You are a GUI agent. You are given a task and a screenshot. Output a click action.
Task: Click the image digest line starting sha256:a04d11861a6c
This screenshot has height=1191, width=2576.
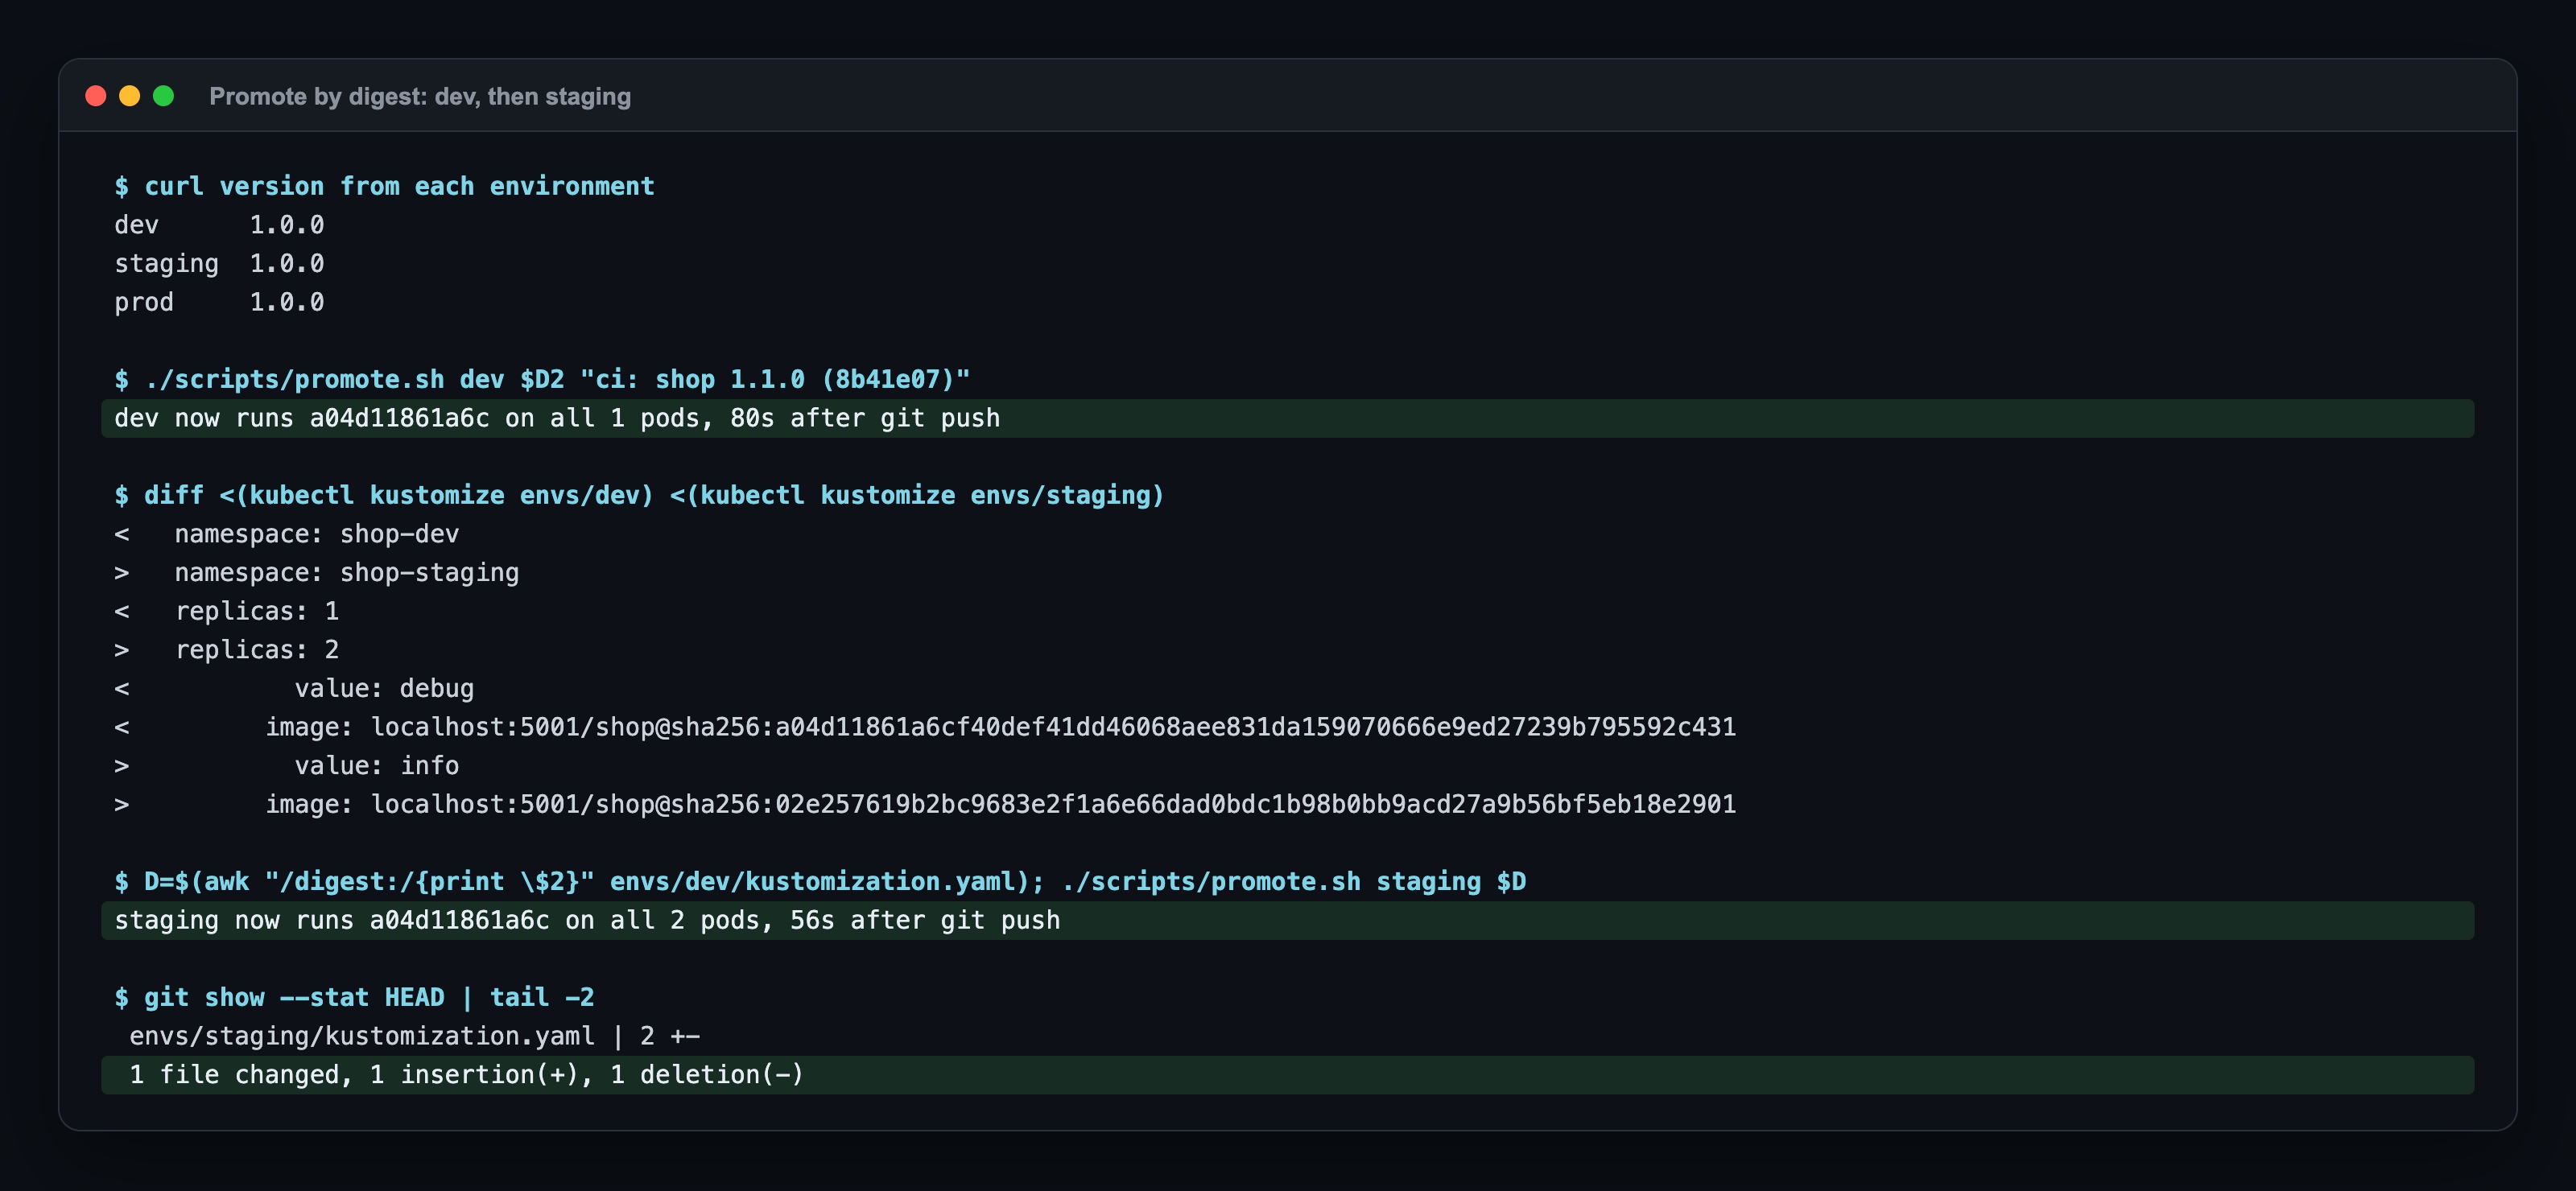pos(925,727)
